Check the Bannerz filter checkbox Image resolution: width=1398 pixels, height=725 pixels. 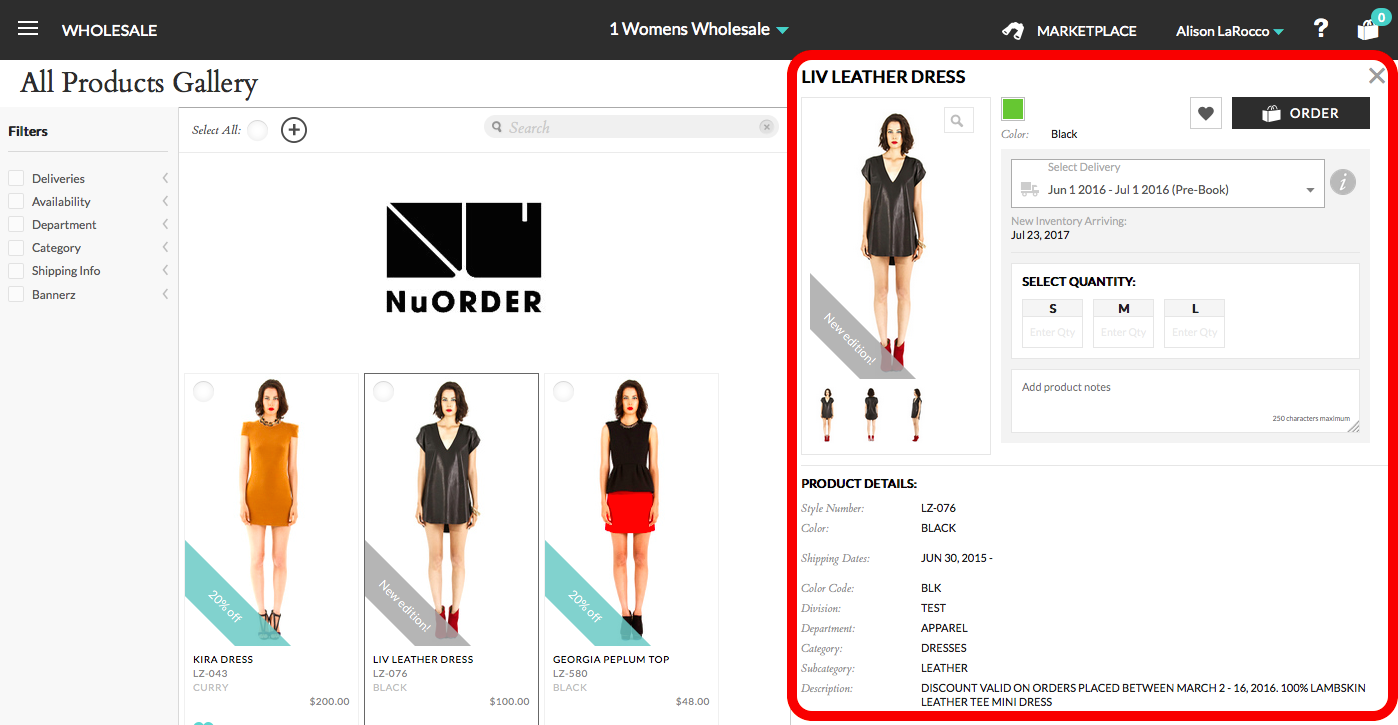(16, 294)
